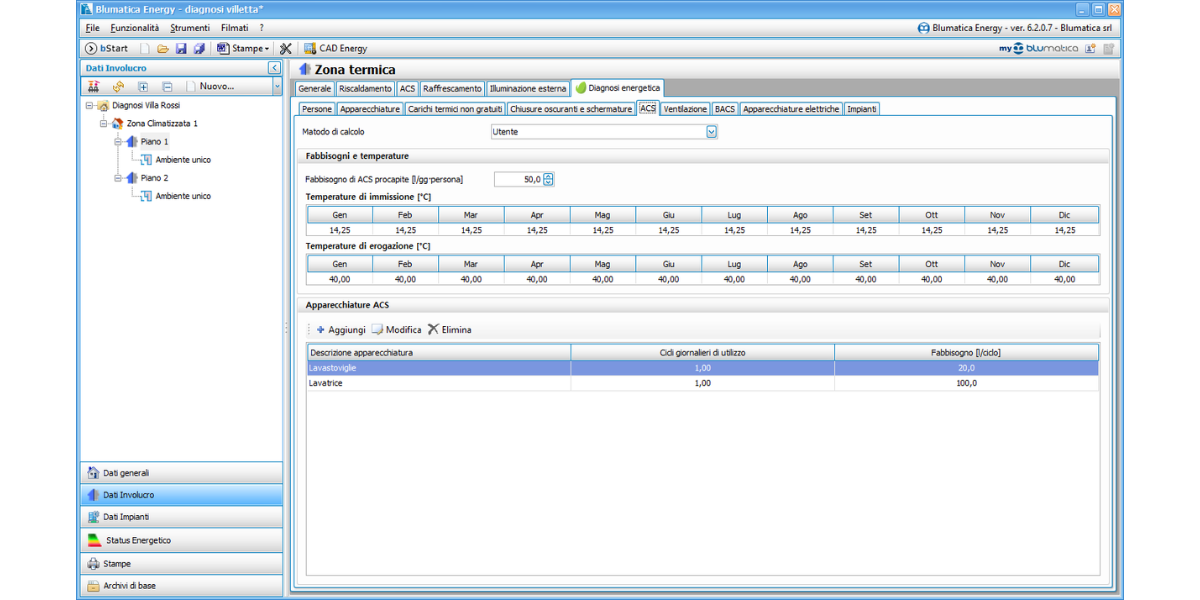Click Aggiungi to add an ACS appliance
The image size is (1200, 600).
(x=341, y=329)
